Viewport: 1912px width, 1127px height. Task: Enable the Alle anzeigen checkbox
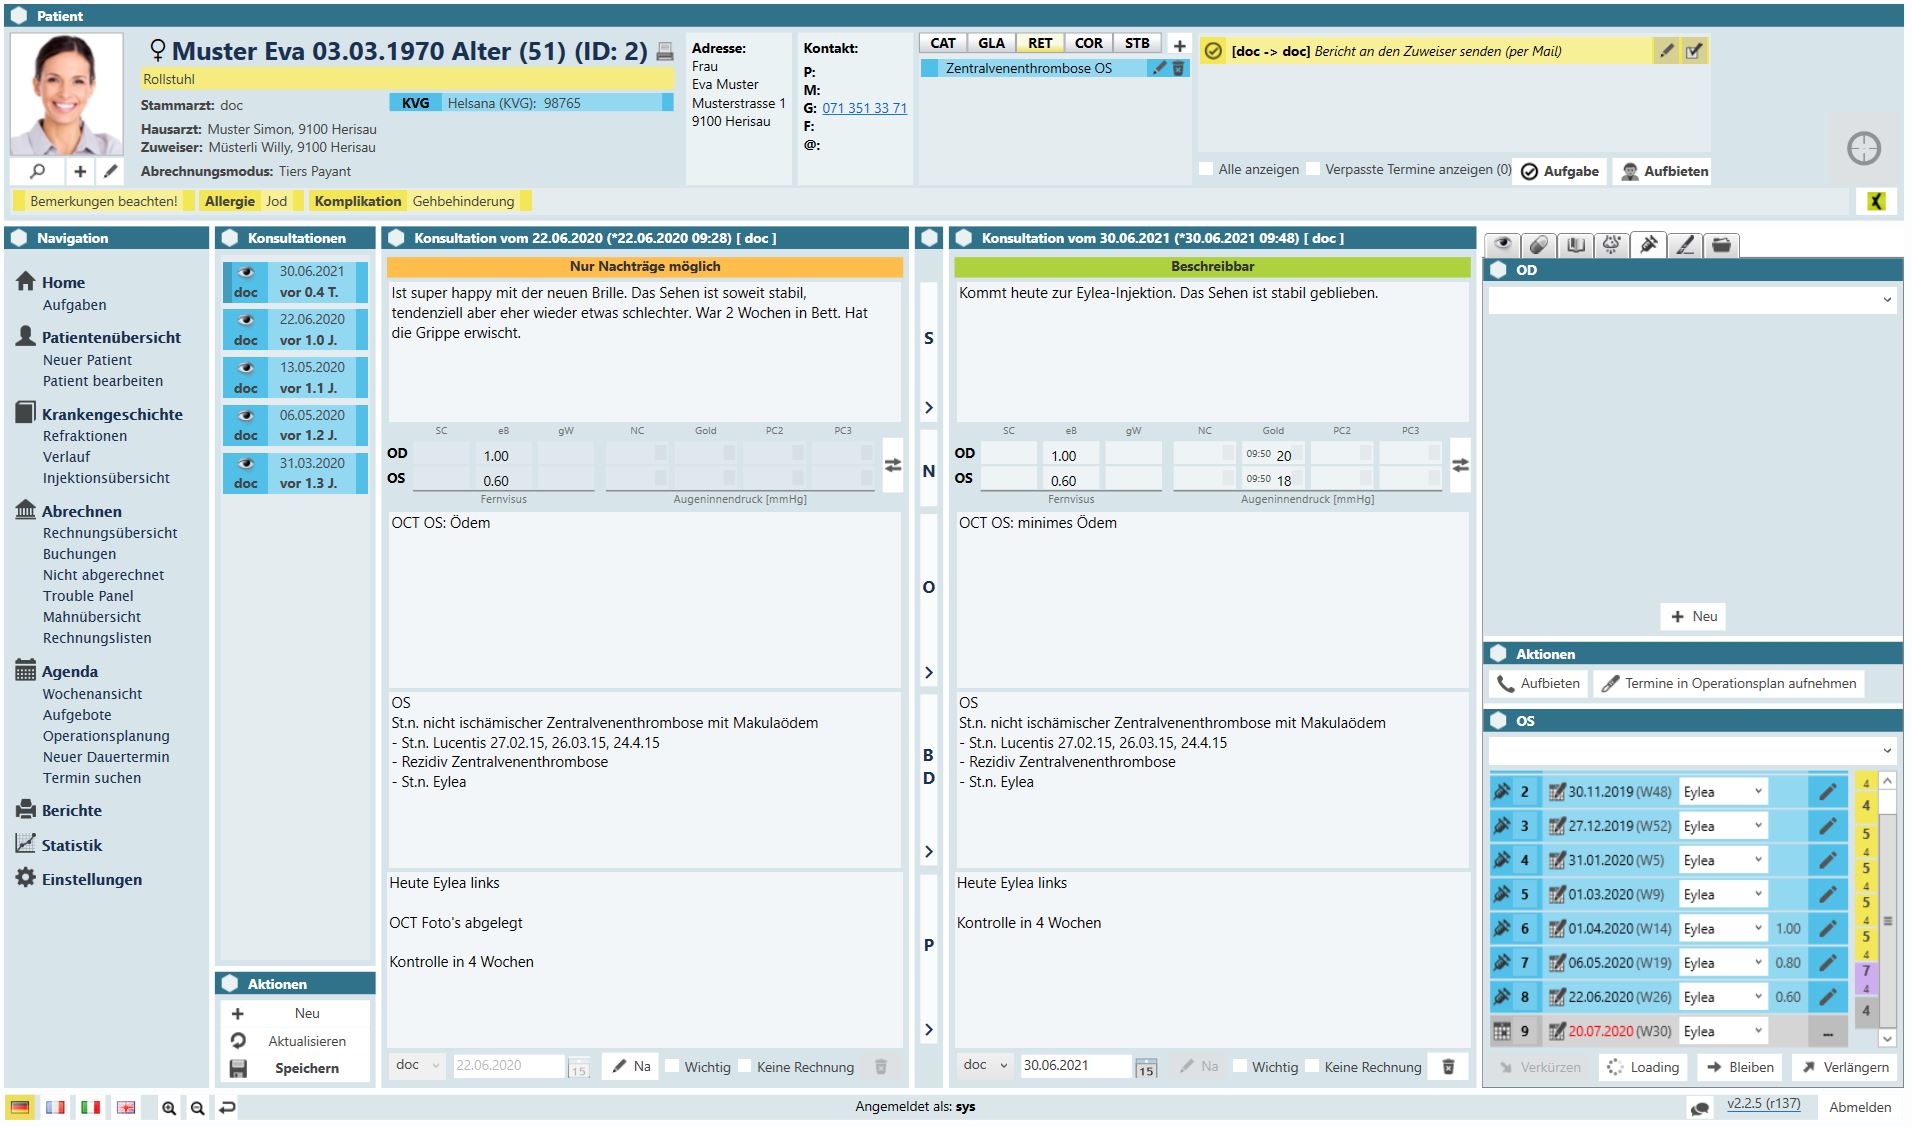[1207, 170]
